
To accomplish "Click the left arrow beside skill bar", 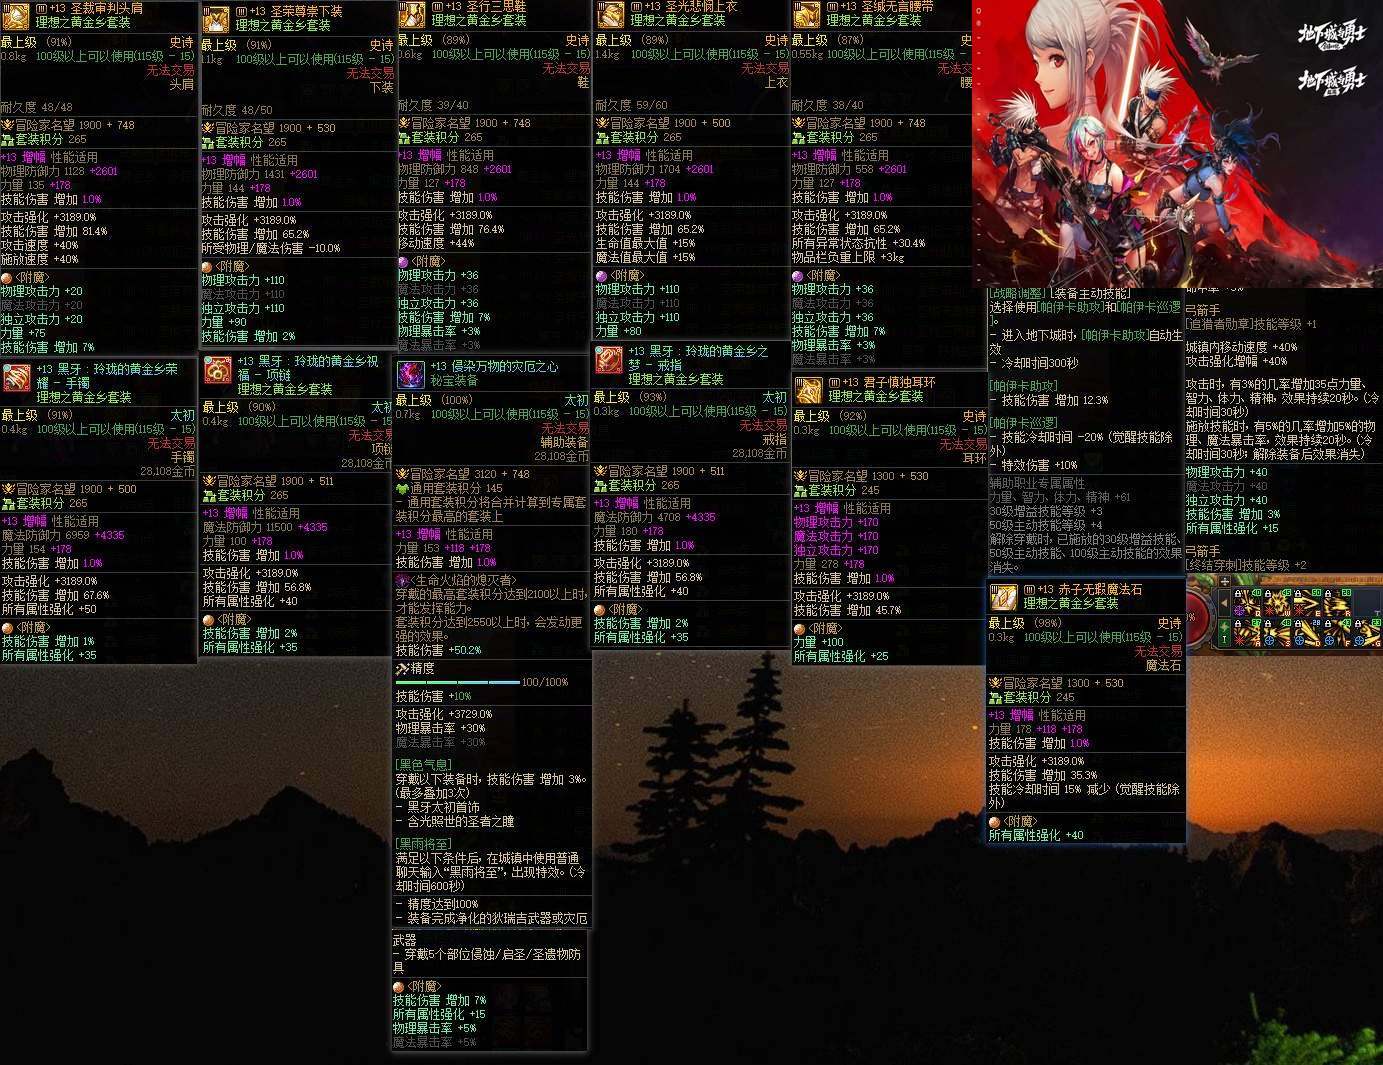I will point(1224,603).
